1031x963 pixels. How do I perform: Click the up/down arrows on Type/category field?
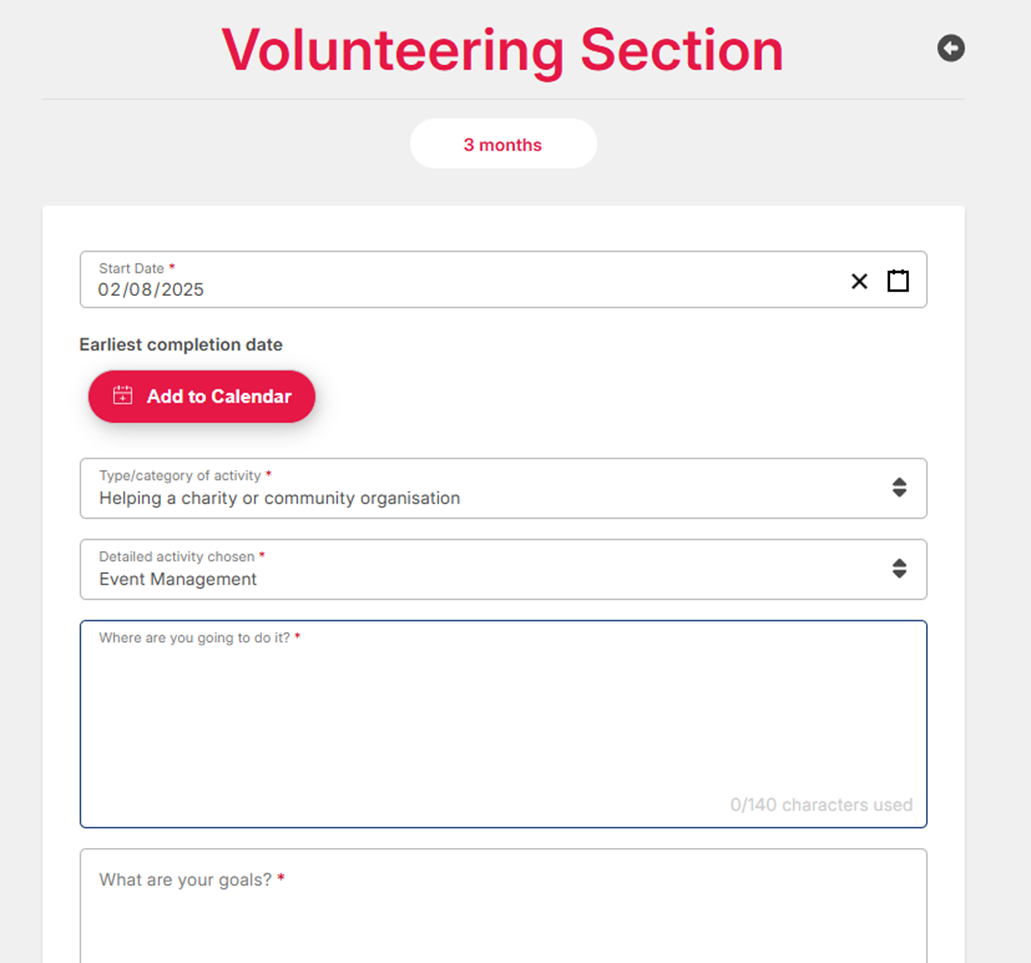[x=899, y=488]
